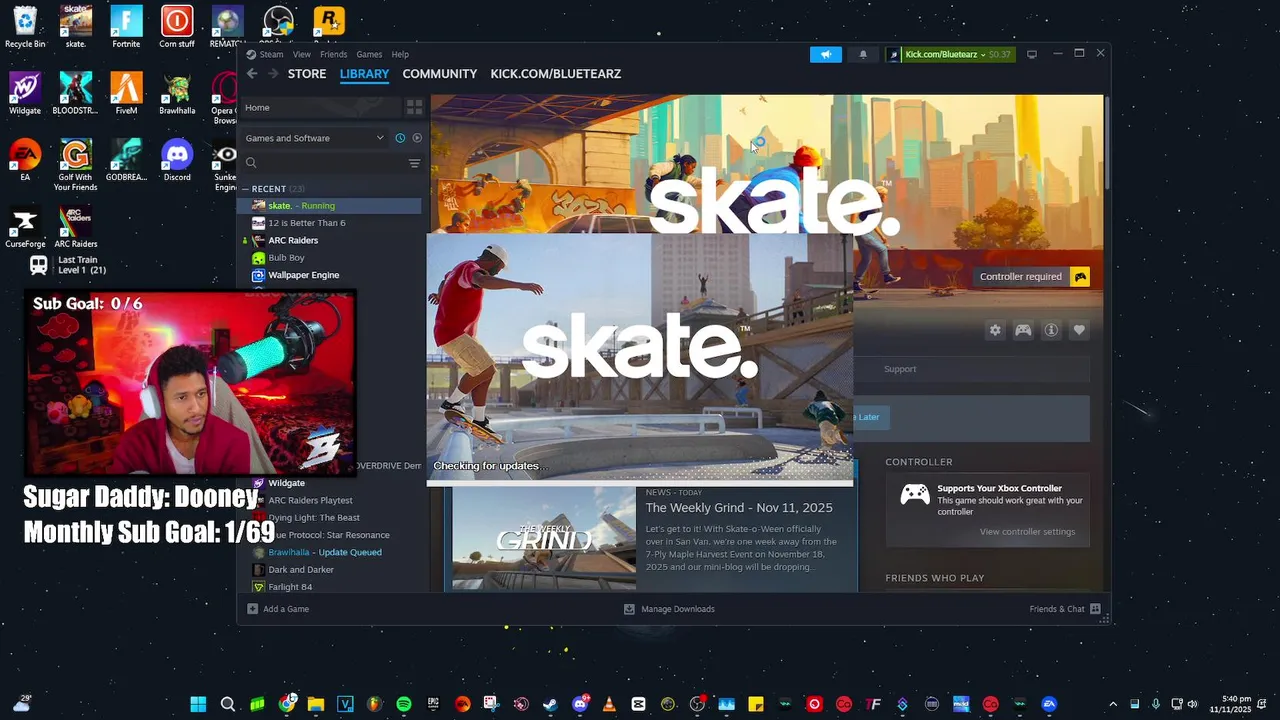Open the Support tab for skate.

coord(900,369)
